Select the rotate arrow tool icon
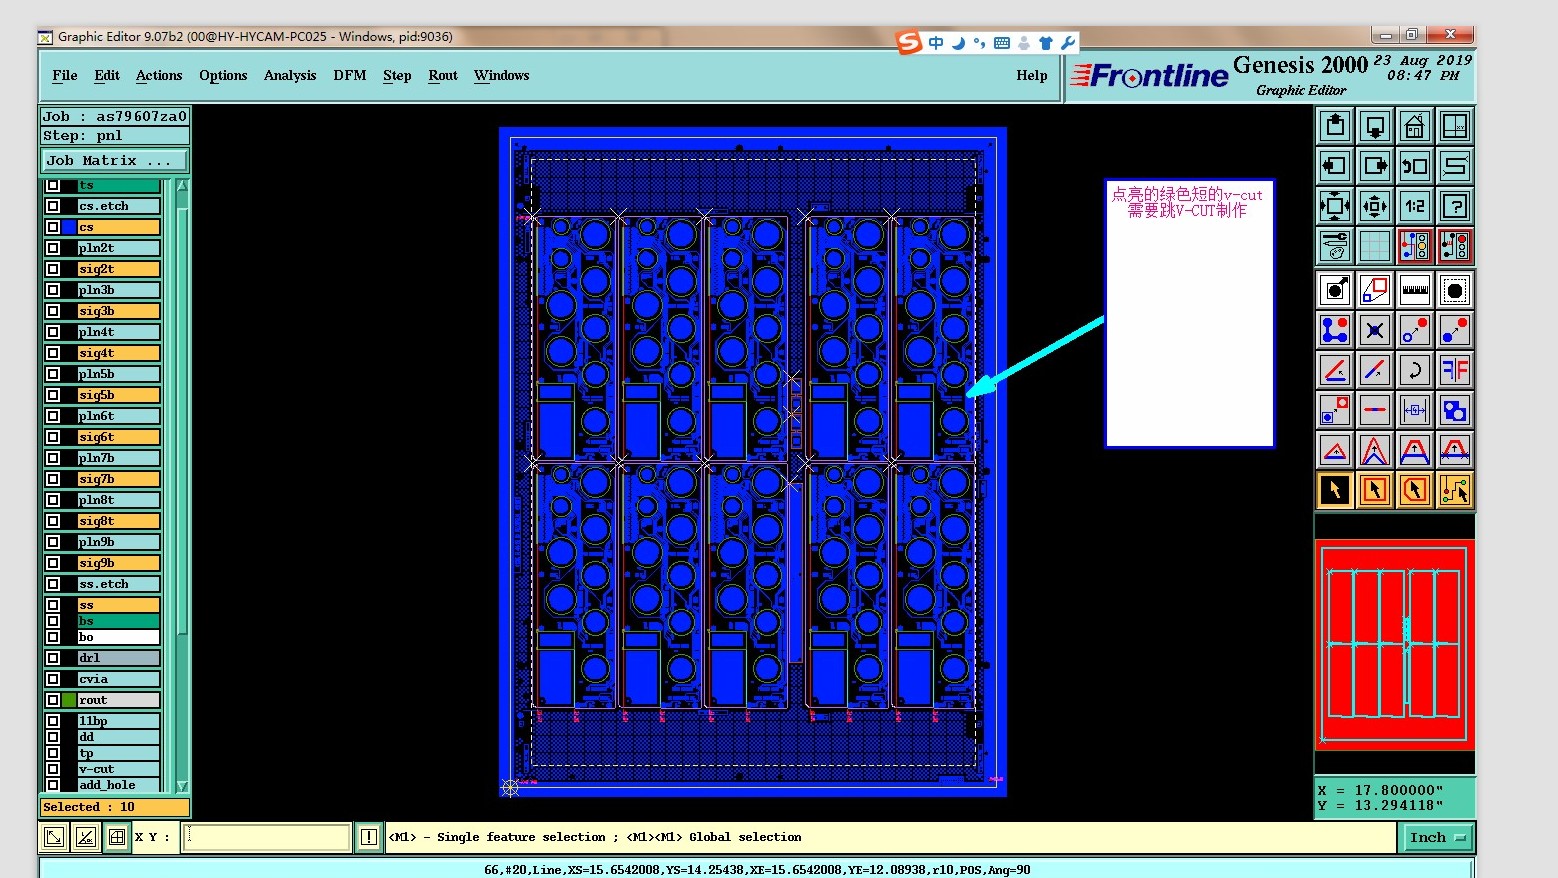The height and width of the screenshot is (878, 1558). pos(1415,370)
